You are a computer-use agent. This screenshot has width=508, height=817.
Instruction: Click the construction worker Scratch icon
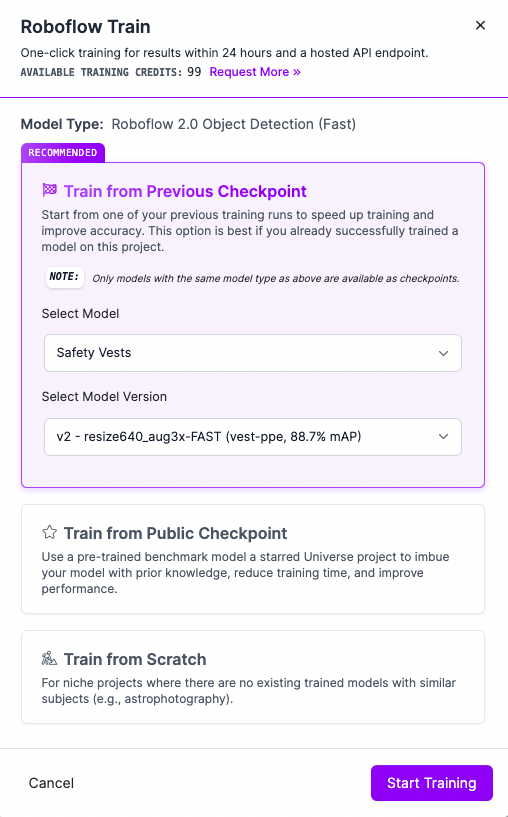pyautogui.click(x=49, y=659)
